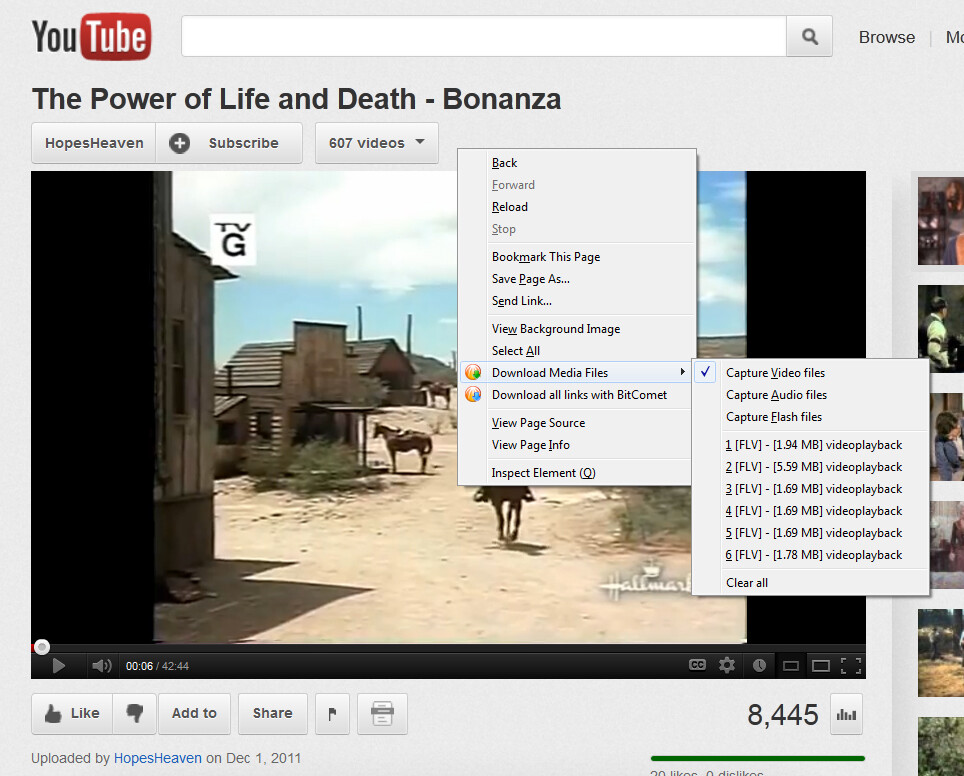Click the search magnifier button
964x776 pixels.
coord(810,37)
